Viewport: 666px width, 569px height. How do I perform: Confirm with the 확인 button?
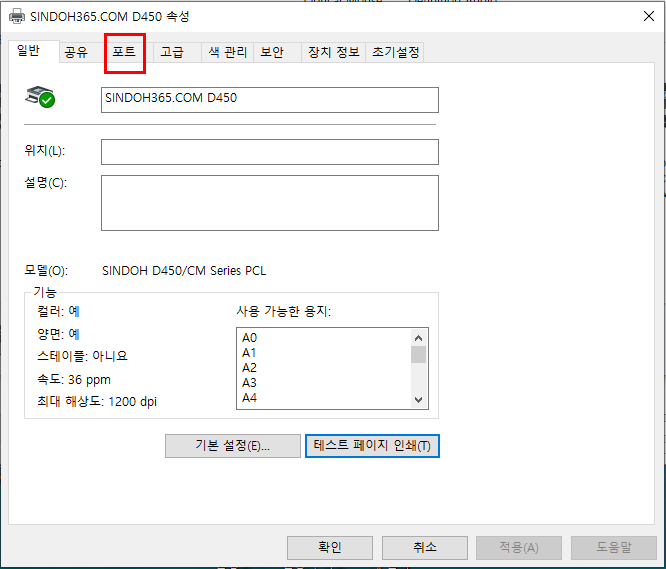[330, 548]
